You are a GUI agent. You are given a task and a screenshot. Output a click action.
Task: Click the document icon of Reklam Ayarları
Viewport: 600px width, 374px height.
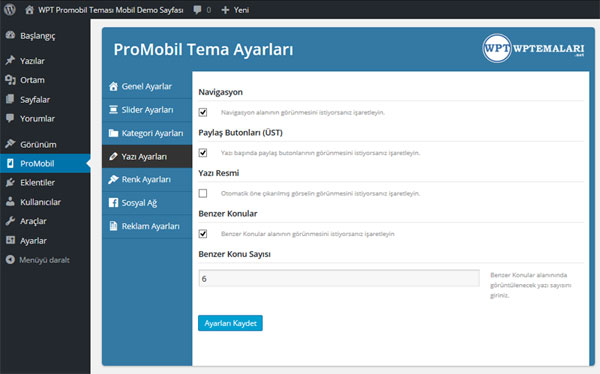[x=113, y=226]
